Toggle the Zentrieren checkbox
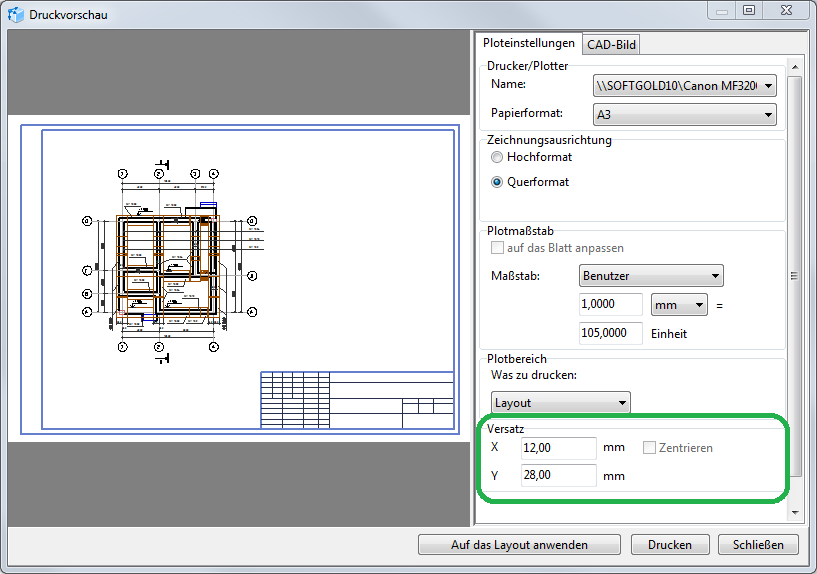 pos(650,448)
